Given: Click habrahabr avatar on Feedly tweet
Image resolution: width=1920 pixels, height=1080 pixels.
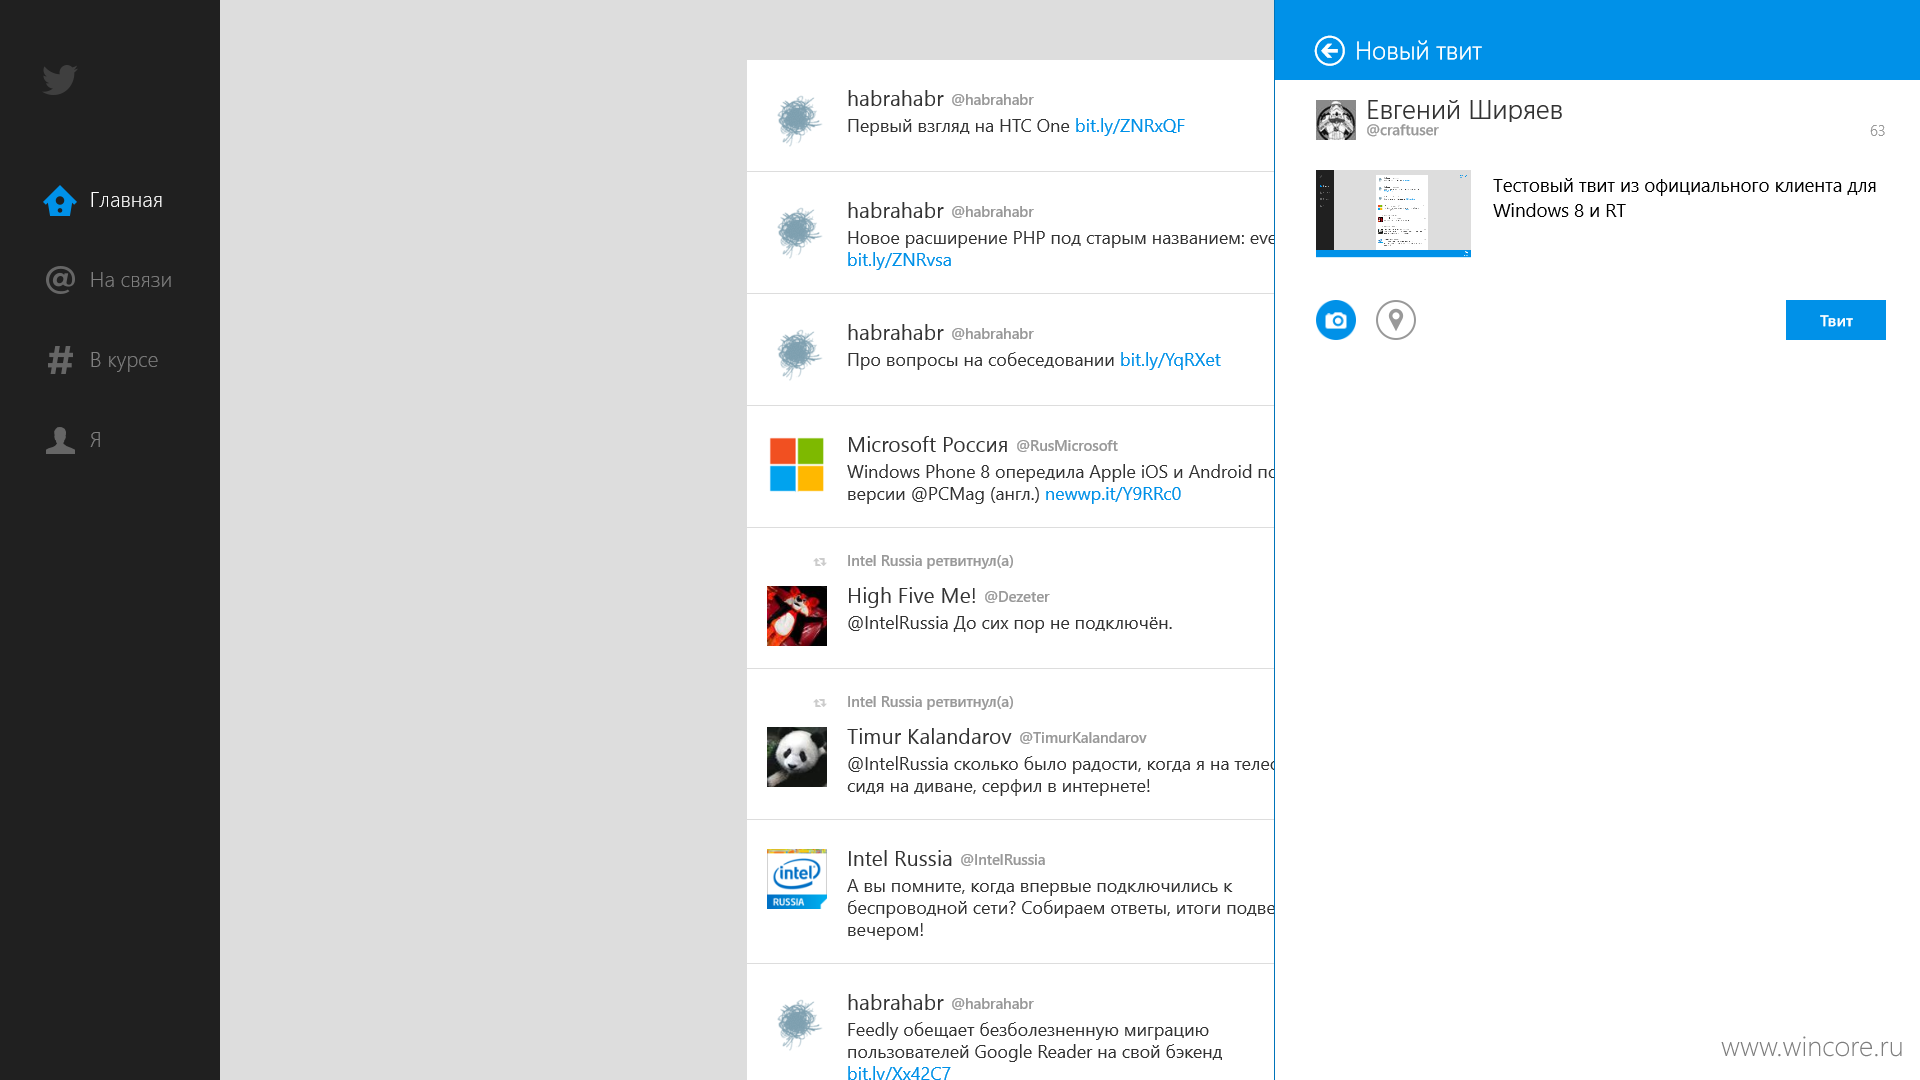Looking at the screenshot, I should point(797,1024).
